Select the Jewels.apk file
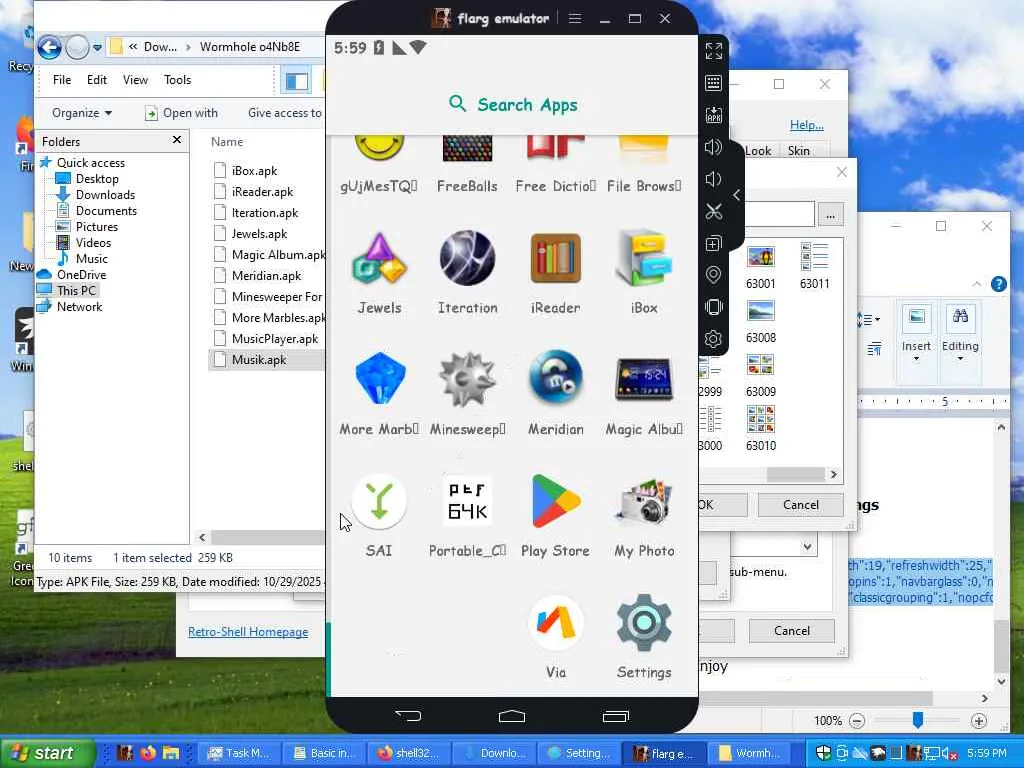This screenshot has height=768, width=1024. point(259,233)
